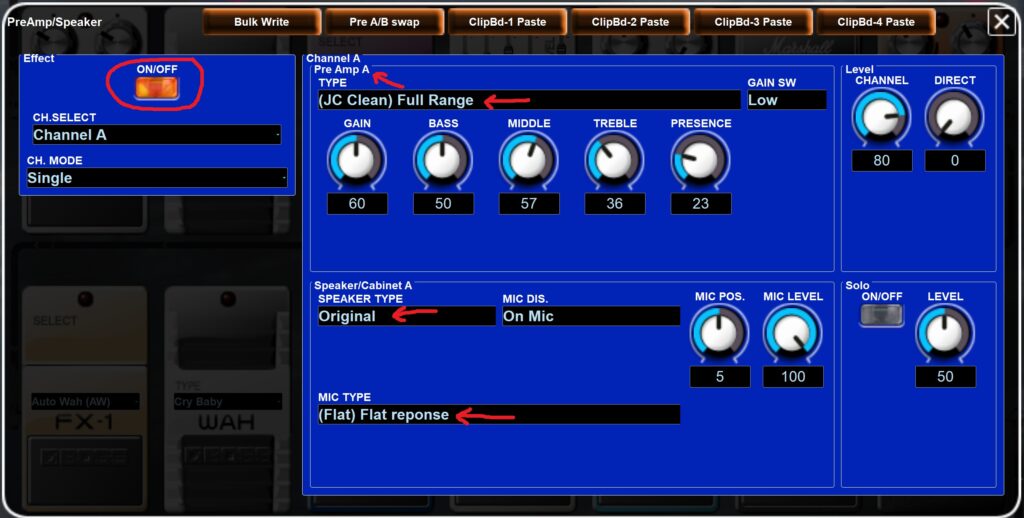Click the ClipBd-1 Paste button

[507, 22]
